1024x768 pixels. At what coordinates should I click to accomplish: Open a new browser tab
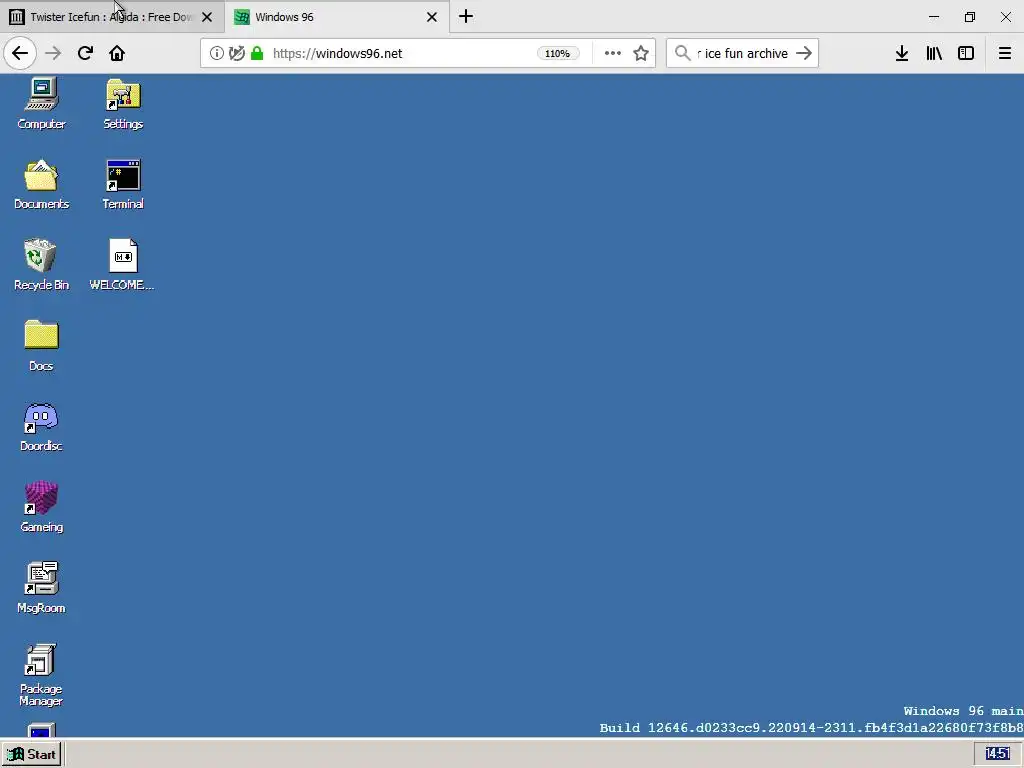[x=466, y=16]
